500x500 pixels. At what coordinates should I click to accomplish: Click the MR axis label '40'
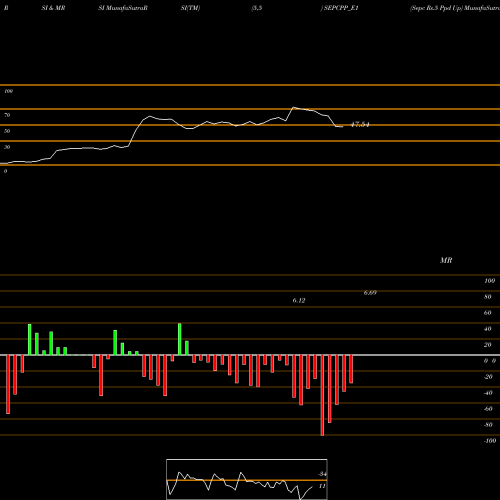[x=487, y=329]
